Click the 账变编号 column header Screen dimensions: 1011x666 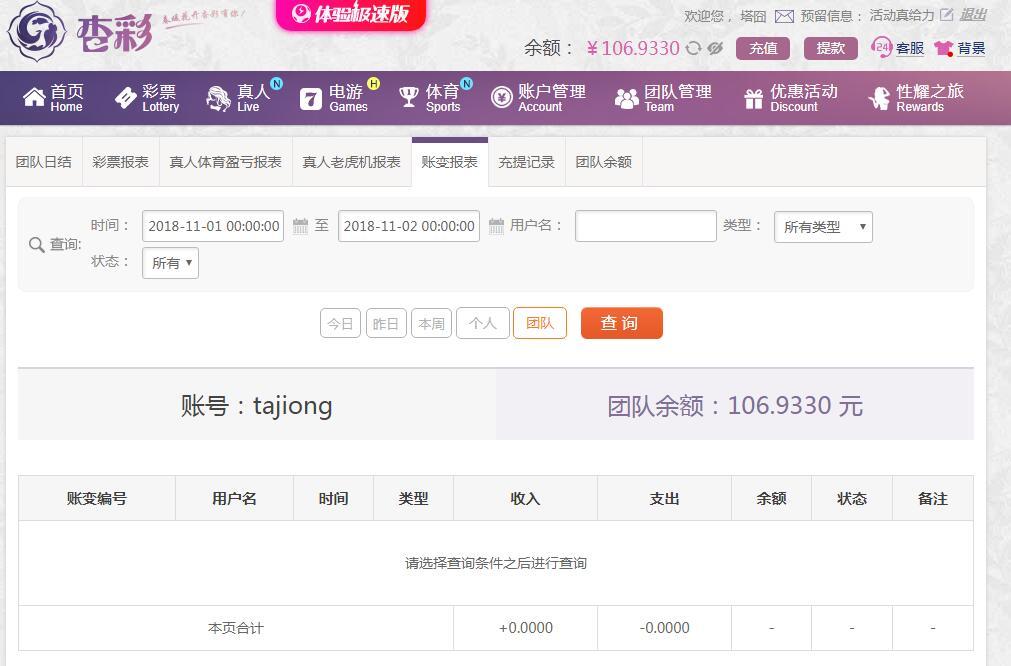[x=97, y=498]
